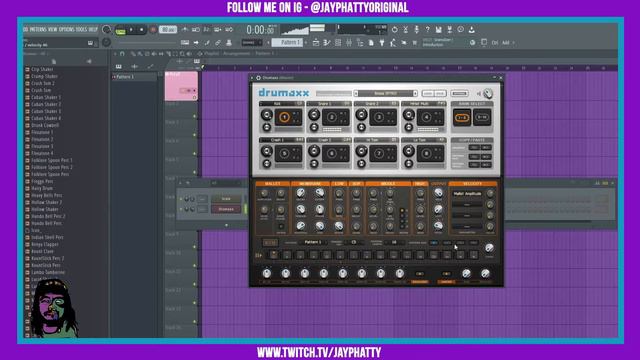Select drum pad 1 (Kick) in Drumaxx
Image resolution: width=640 pixels, height=360 pixels.
coord(284,118)
